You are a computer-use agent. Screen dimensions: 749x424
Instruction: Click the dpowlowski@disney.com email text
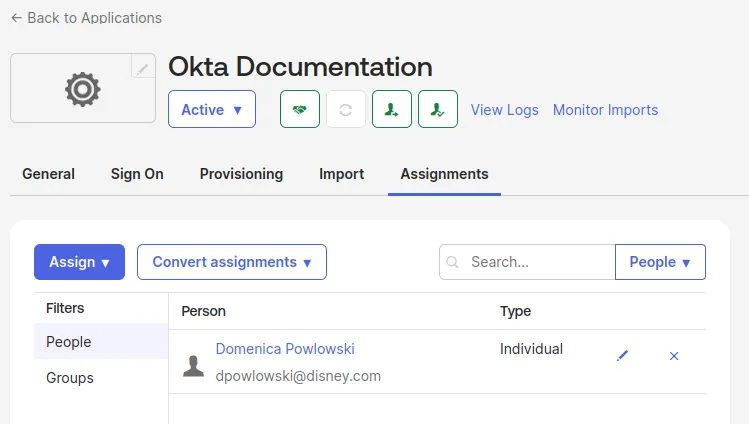tap(298, 376)
